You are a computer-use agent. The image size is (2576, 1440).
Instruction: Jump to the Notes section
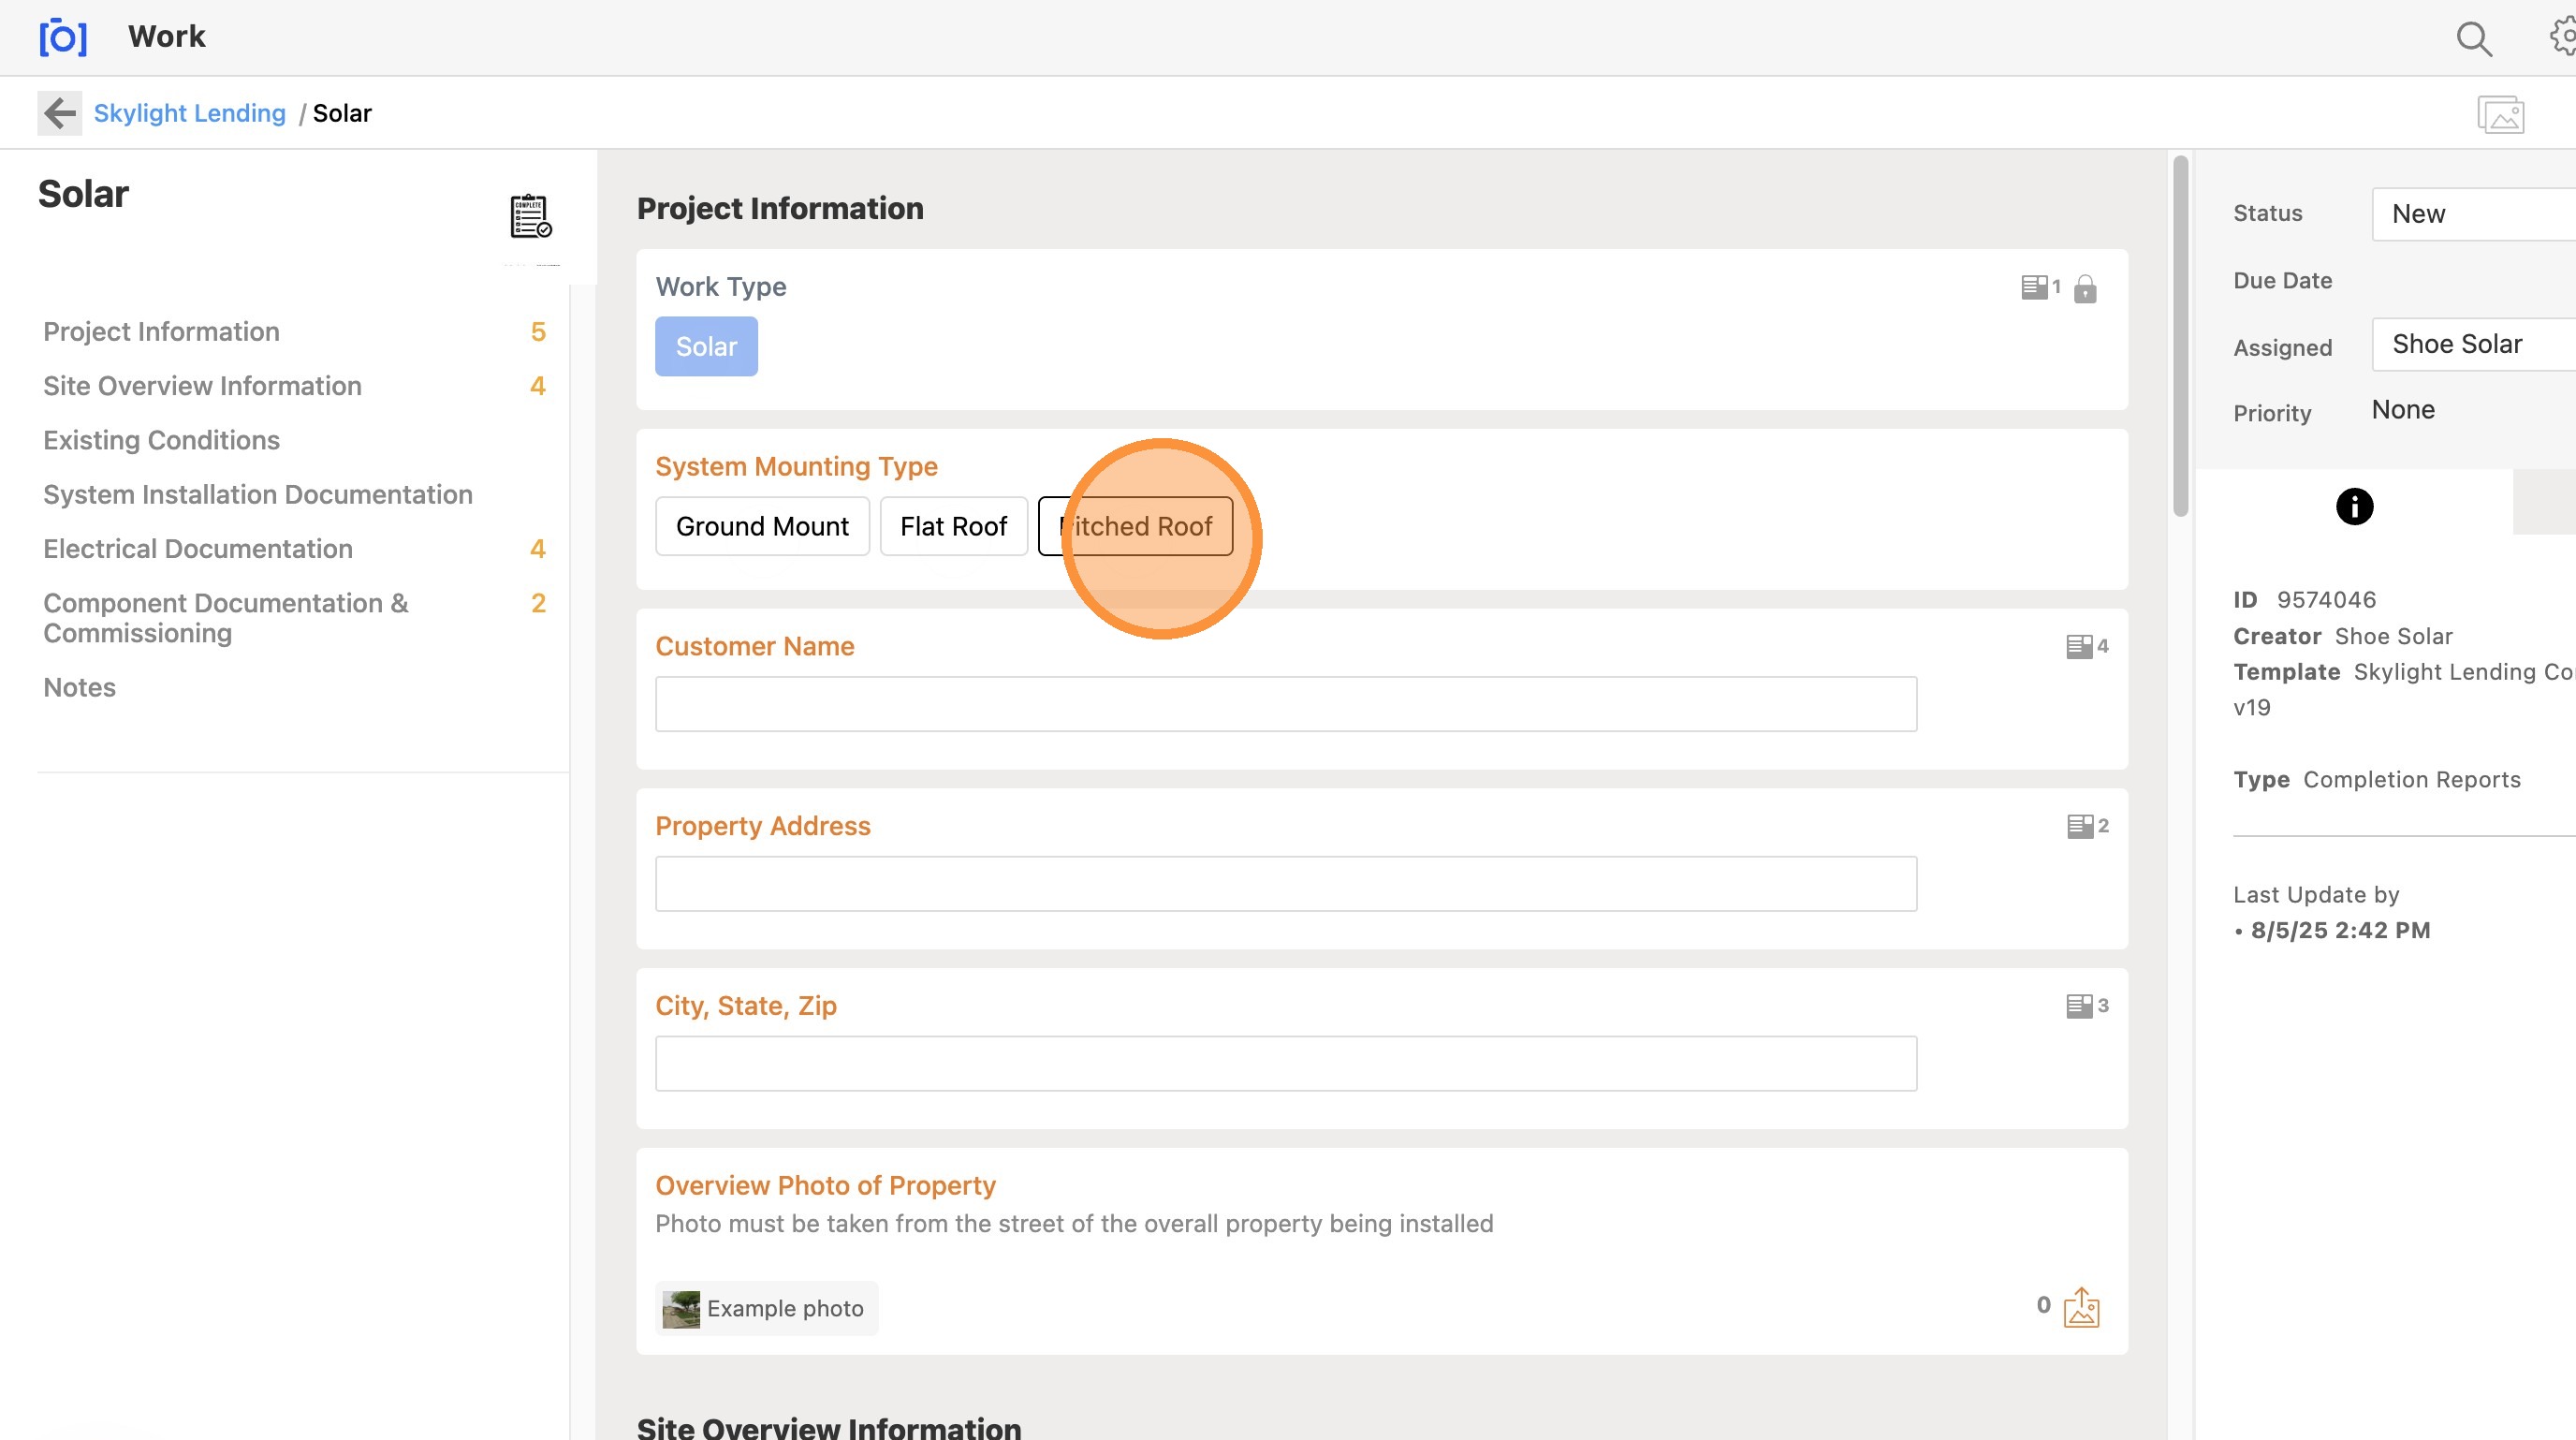(x=79, y=688)
